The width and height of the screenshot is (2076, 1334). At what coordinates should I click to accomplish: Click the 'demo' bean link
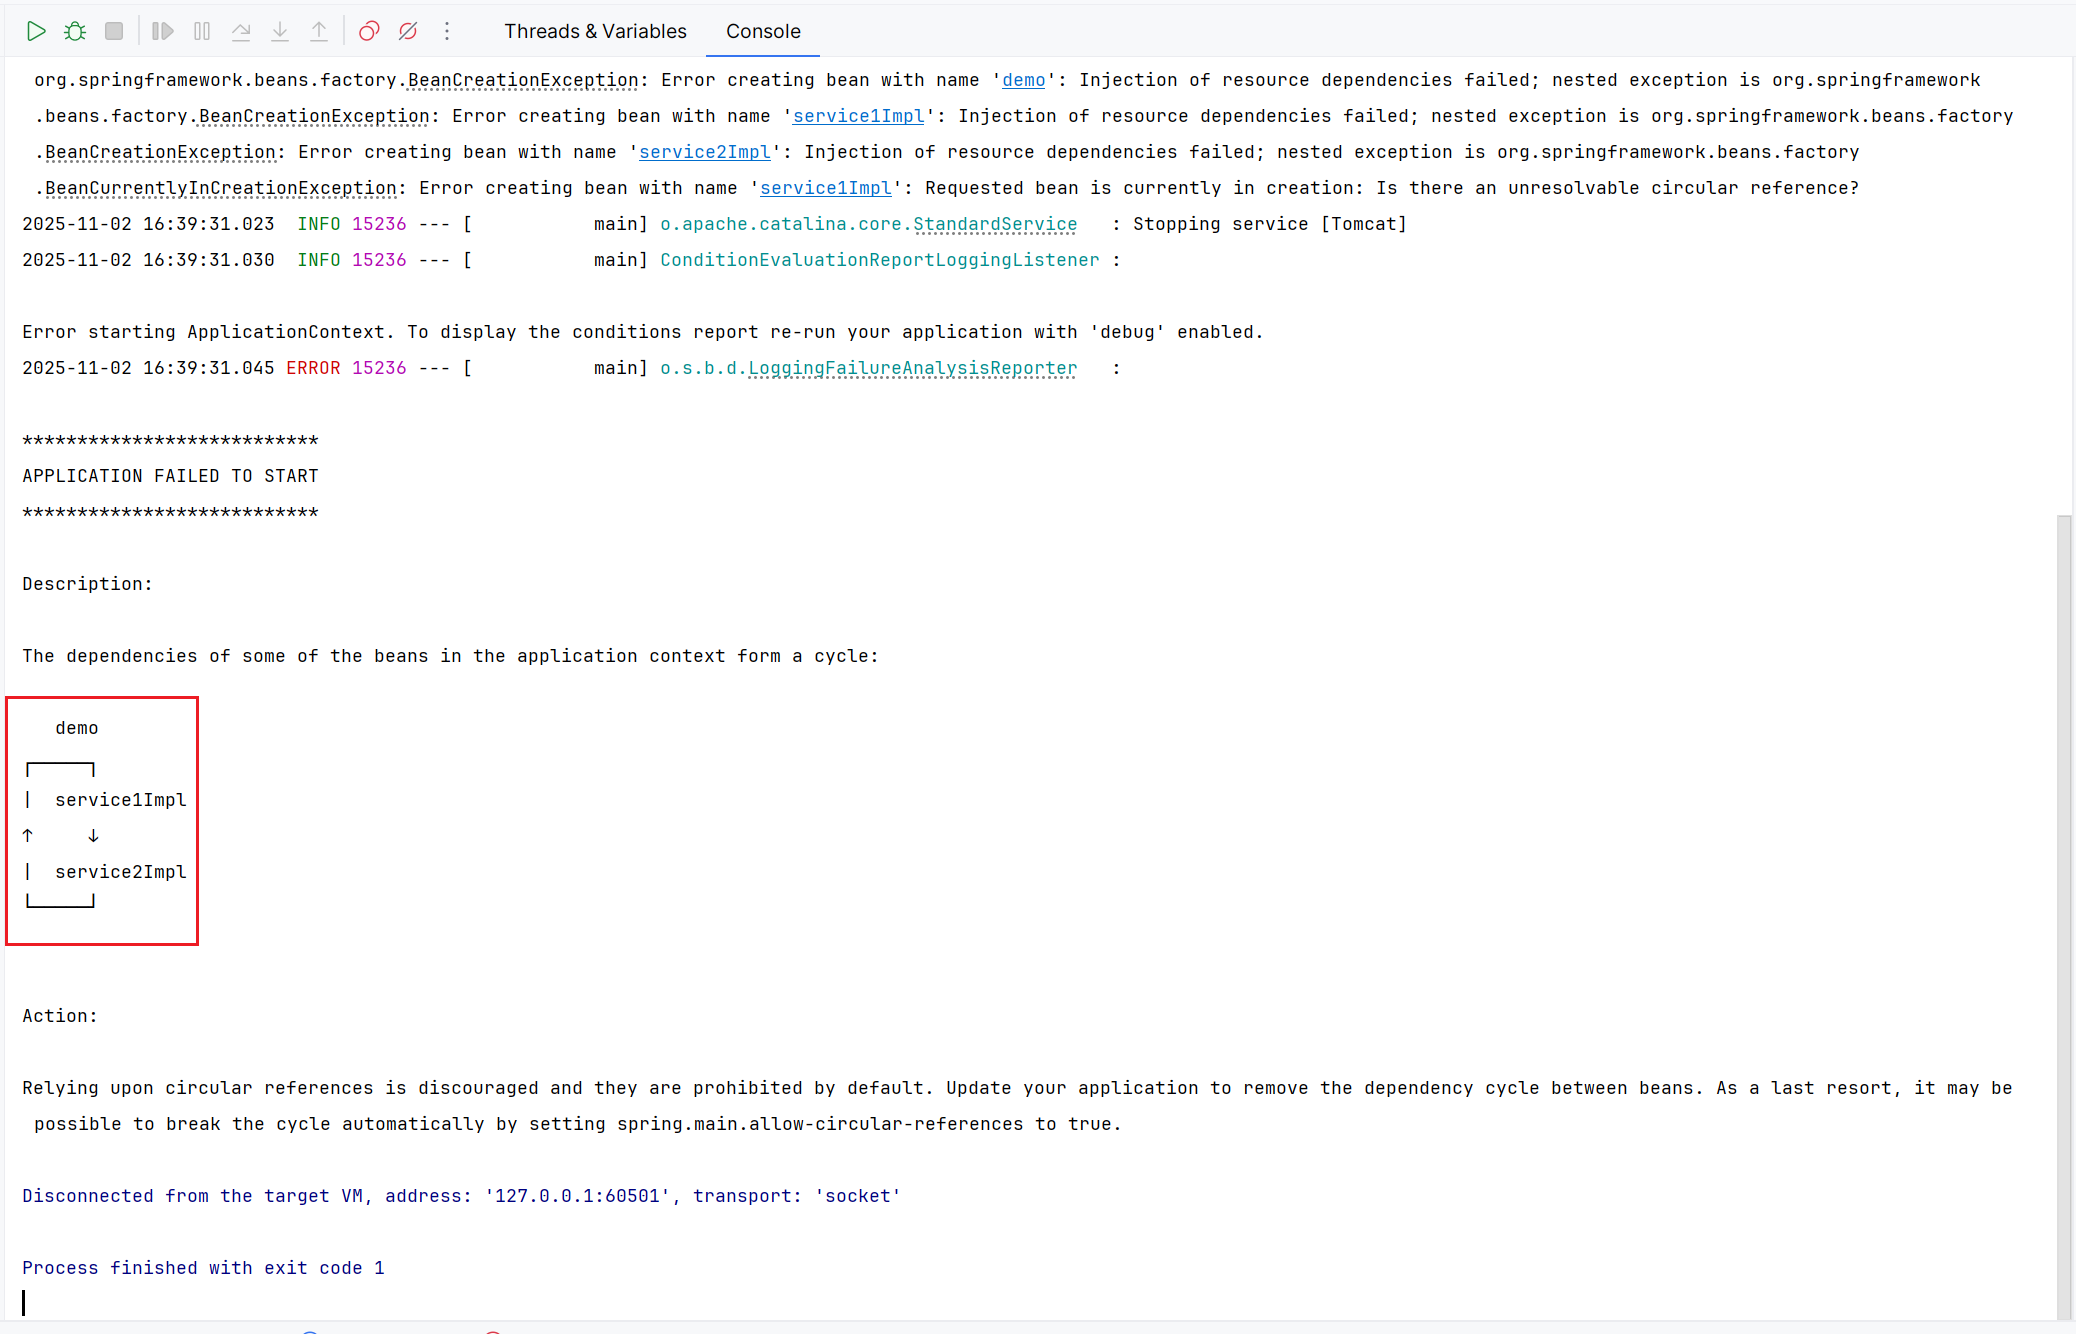point(1023,80)
